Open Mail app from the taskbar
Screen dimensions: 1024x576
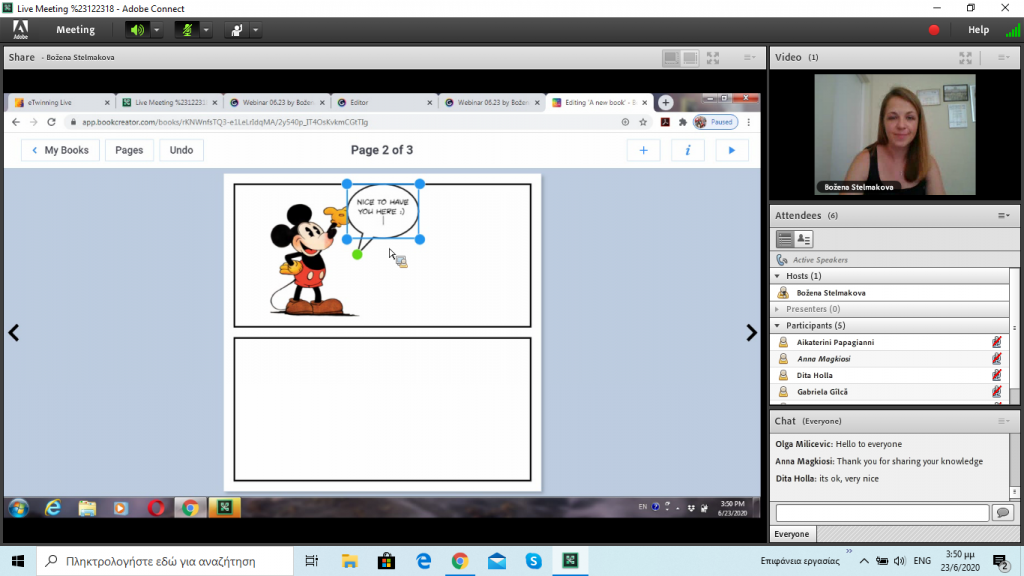497,561
